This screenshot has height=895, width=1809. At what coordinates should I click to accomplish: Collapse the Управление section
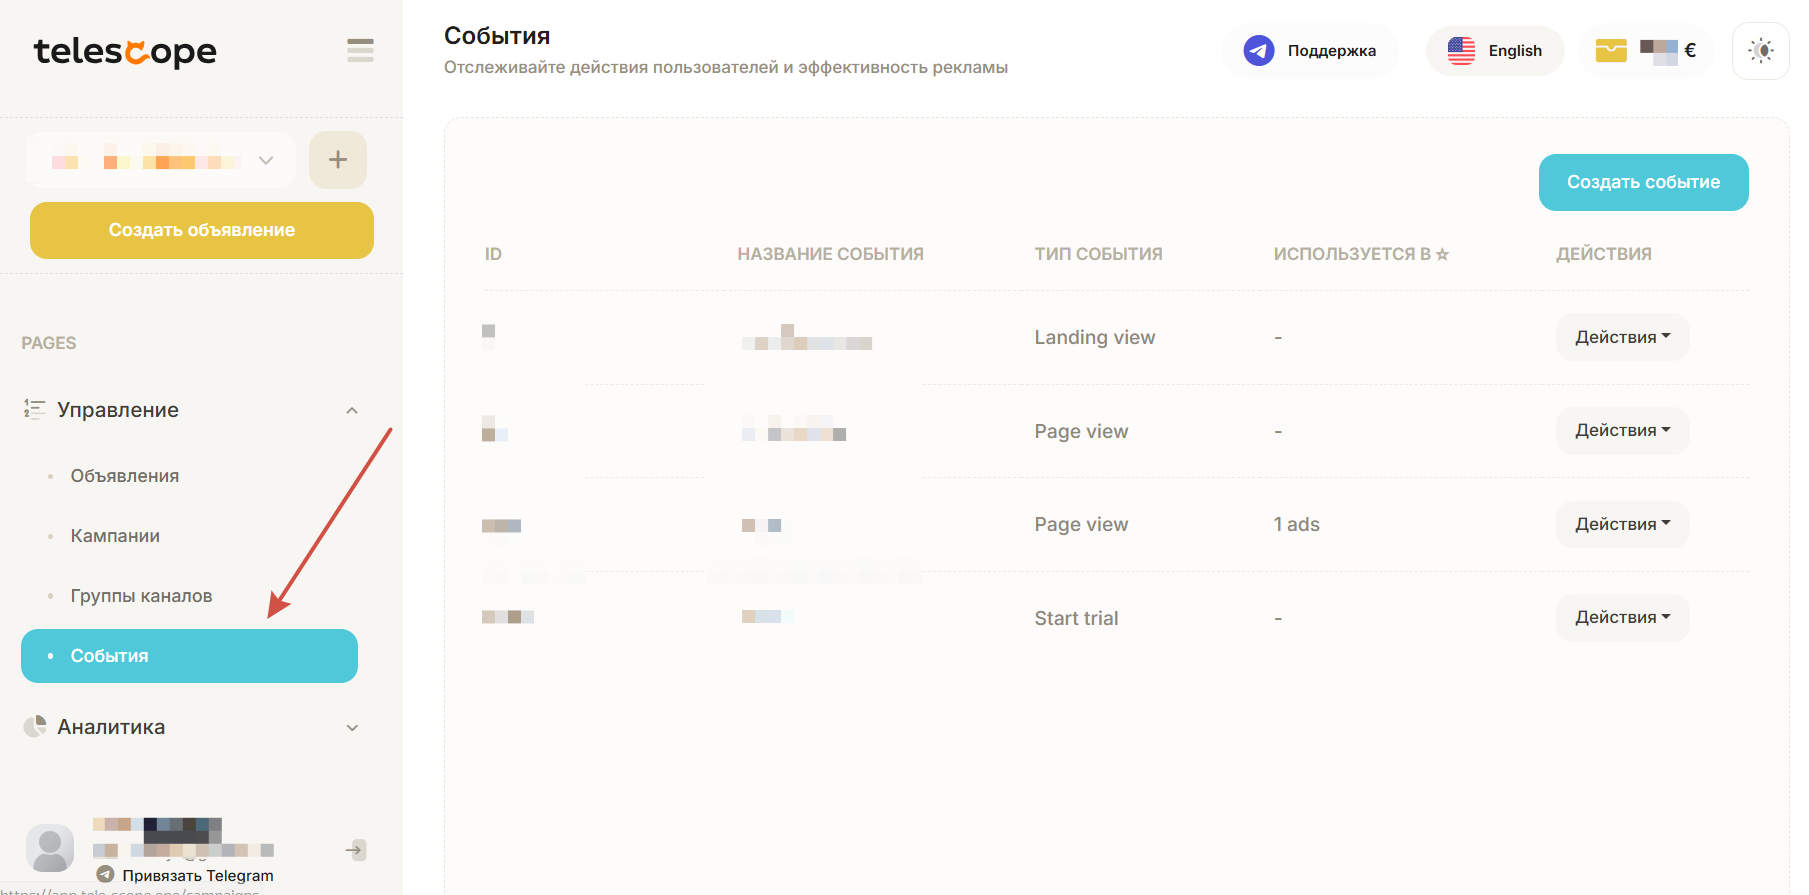351,410
